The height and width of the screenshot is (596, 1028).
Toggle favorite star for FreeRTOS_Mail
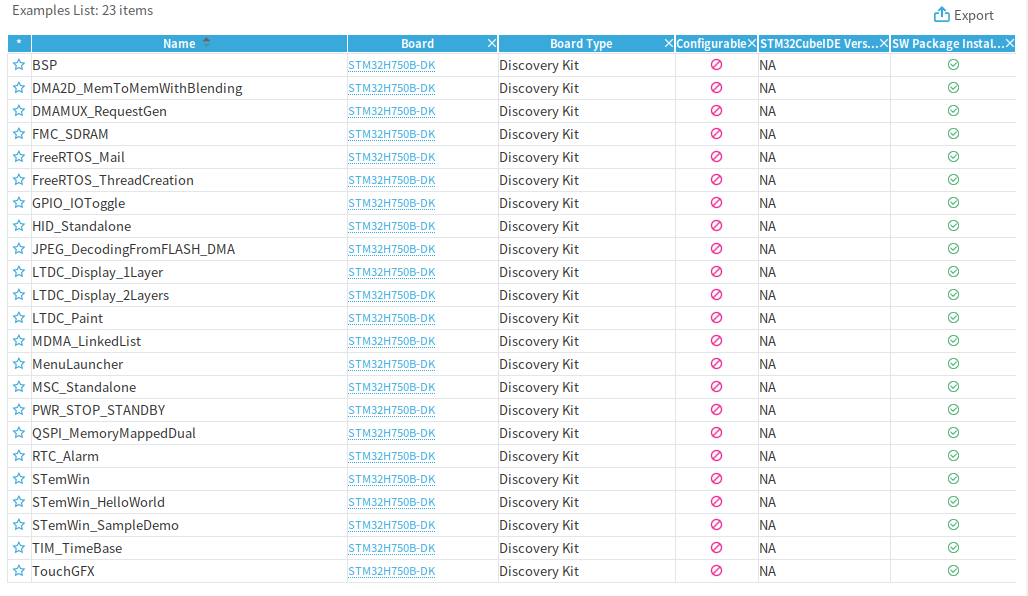pyautogui.click(x=19, y=157)
